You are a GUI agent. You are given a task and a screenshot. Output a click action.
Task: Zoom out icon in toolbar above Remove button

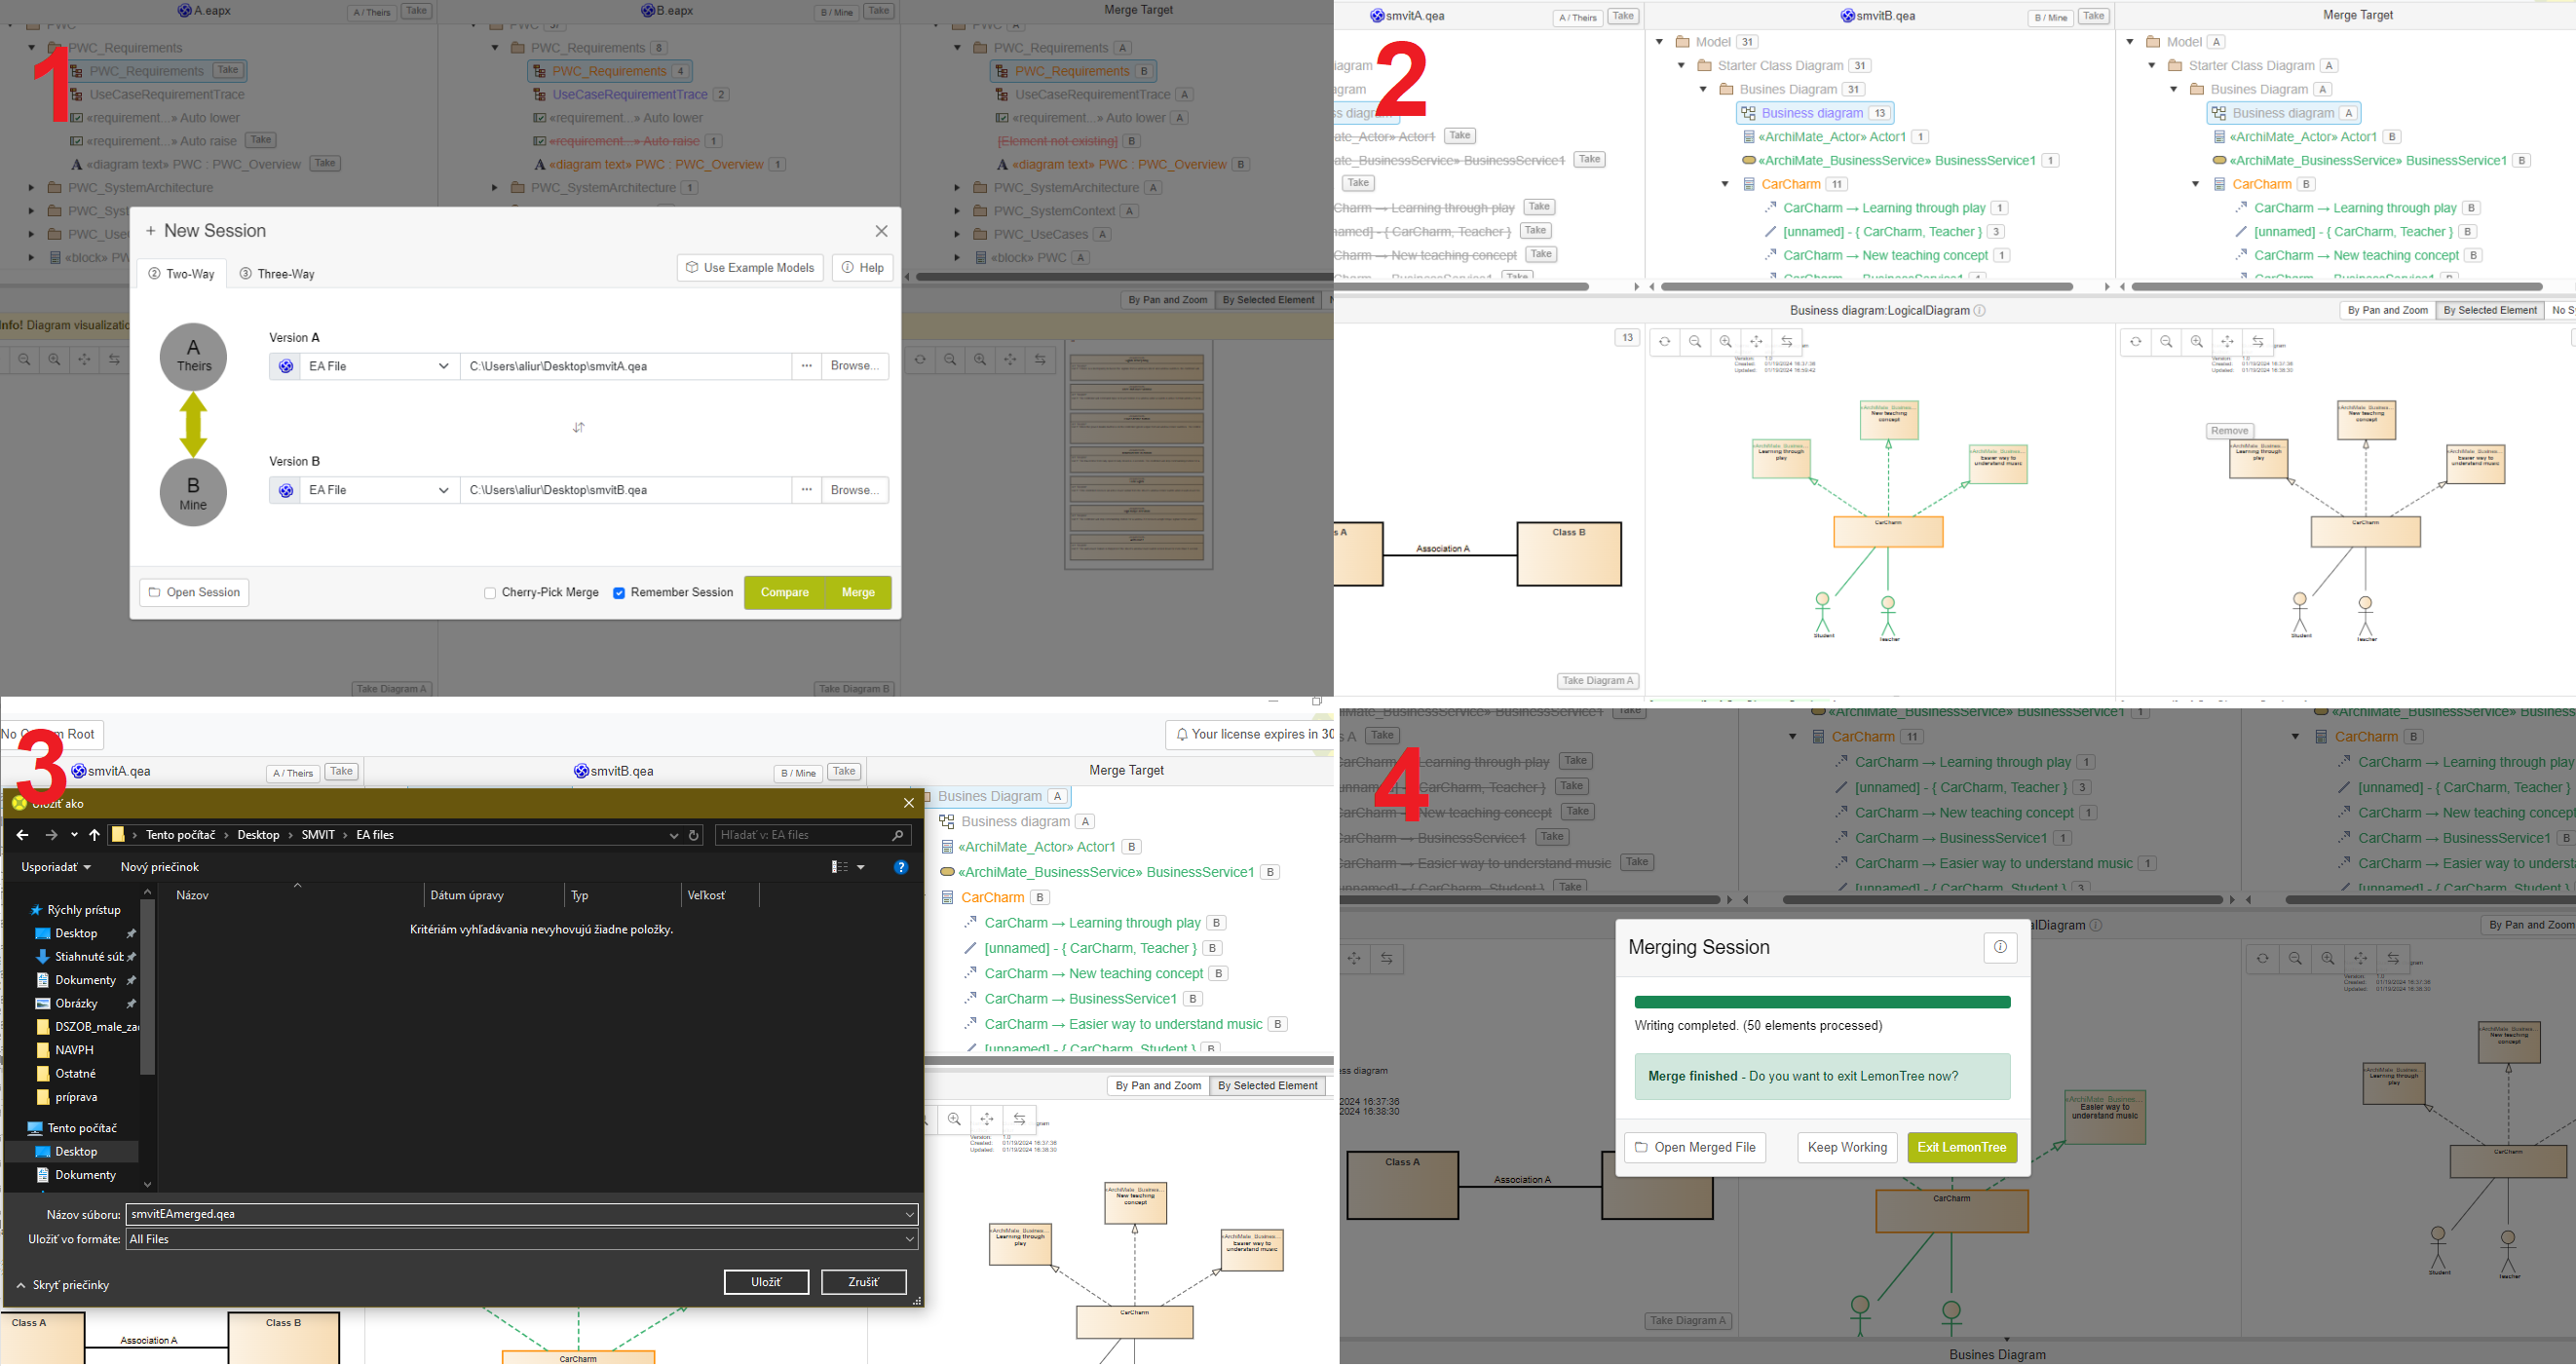point(2166,342)
